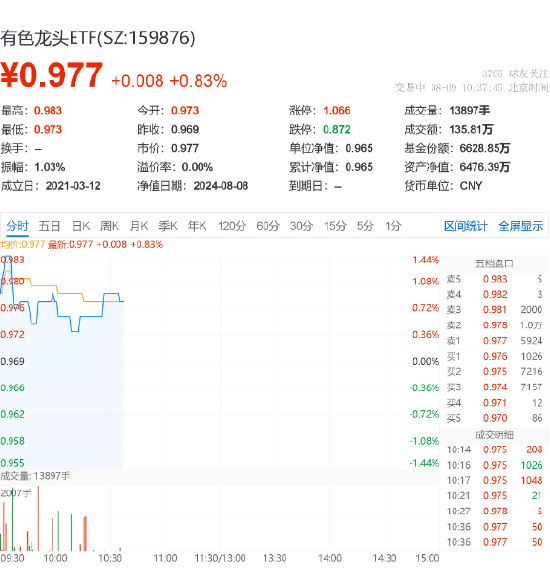Click the 买4 order row at 0.971
The height and width of the screenshot is (585, 550).
pos(494,403)
